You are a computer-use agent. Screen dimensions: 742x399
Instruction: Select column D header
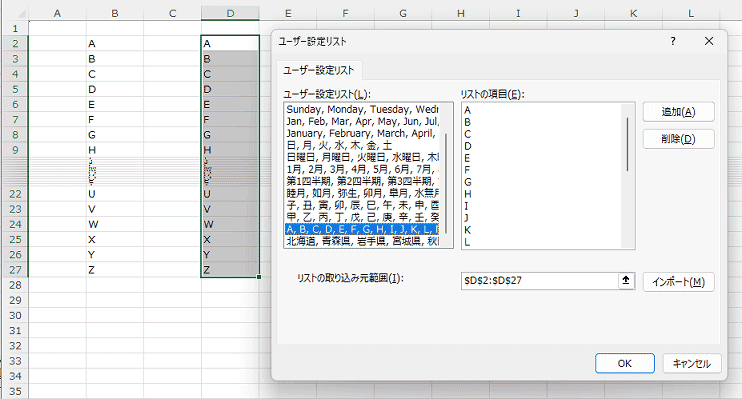click(x=230, y=13)
